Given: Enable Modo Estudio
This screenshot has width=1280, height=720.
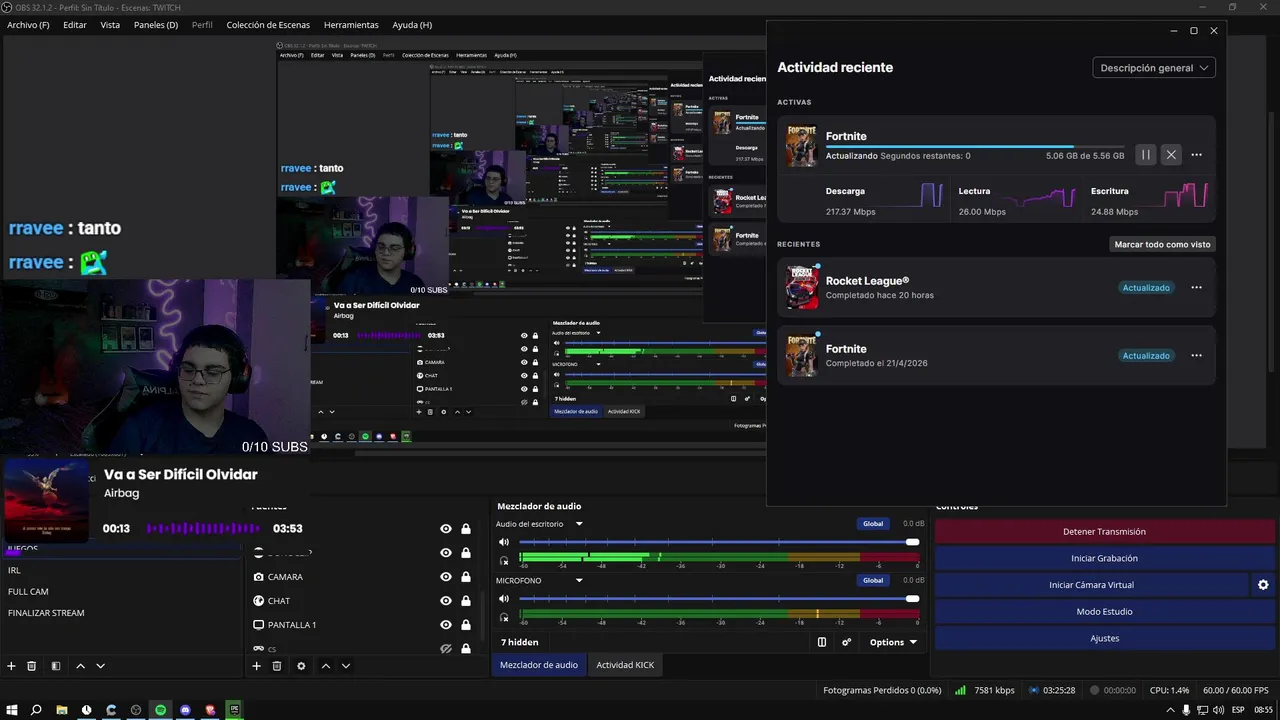Looking at the screenshot, I should click(x=1104, y=611).
